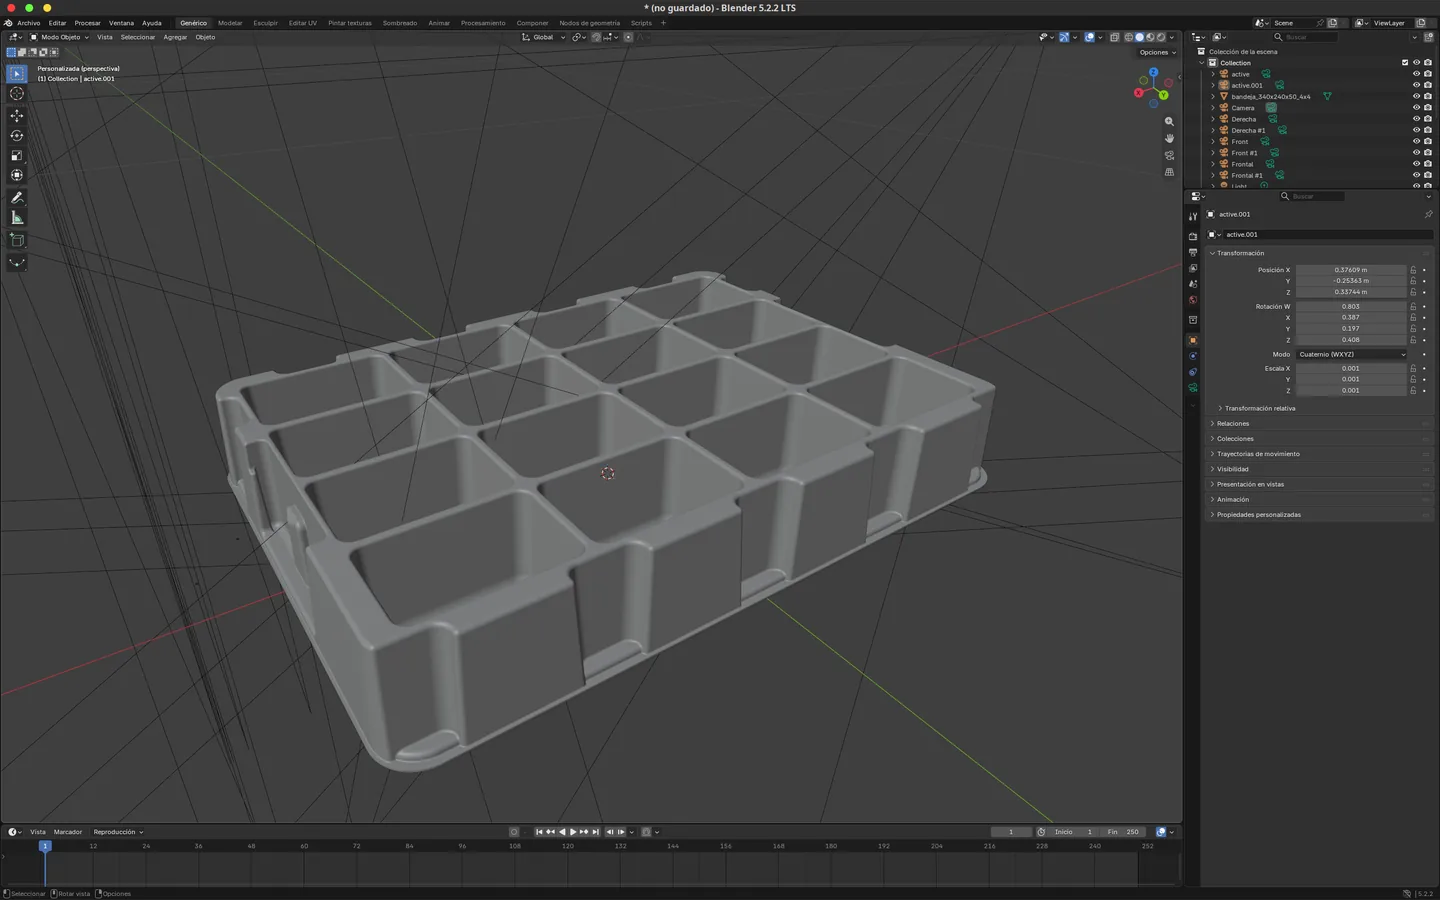Click the Opciones button in viewport
Screen dimensions: 1440x900
click(1157, 52)
